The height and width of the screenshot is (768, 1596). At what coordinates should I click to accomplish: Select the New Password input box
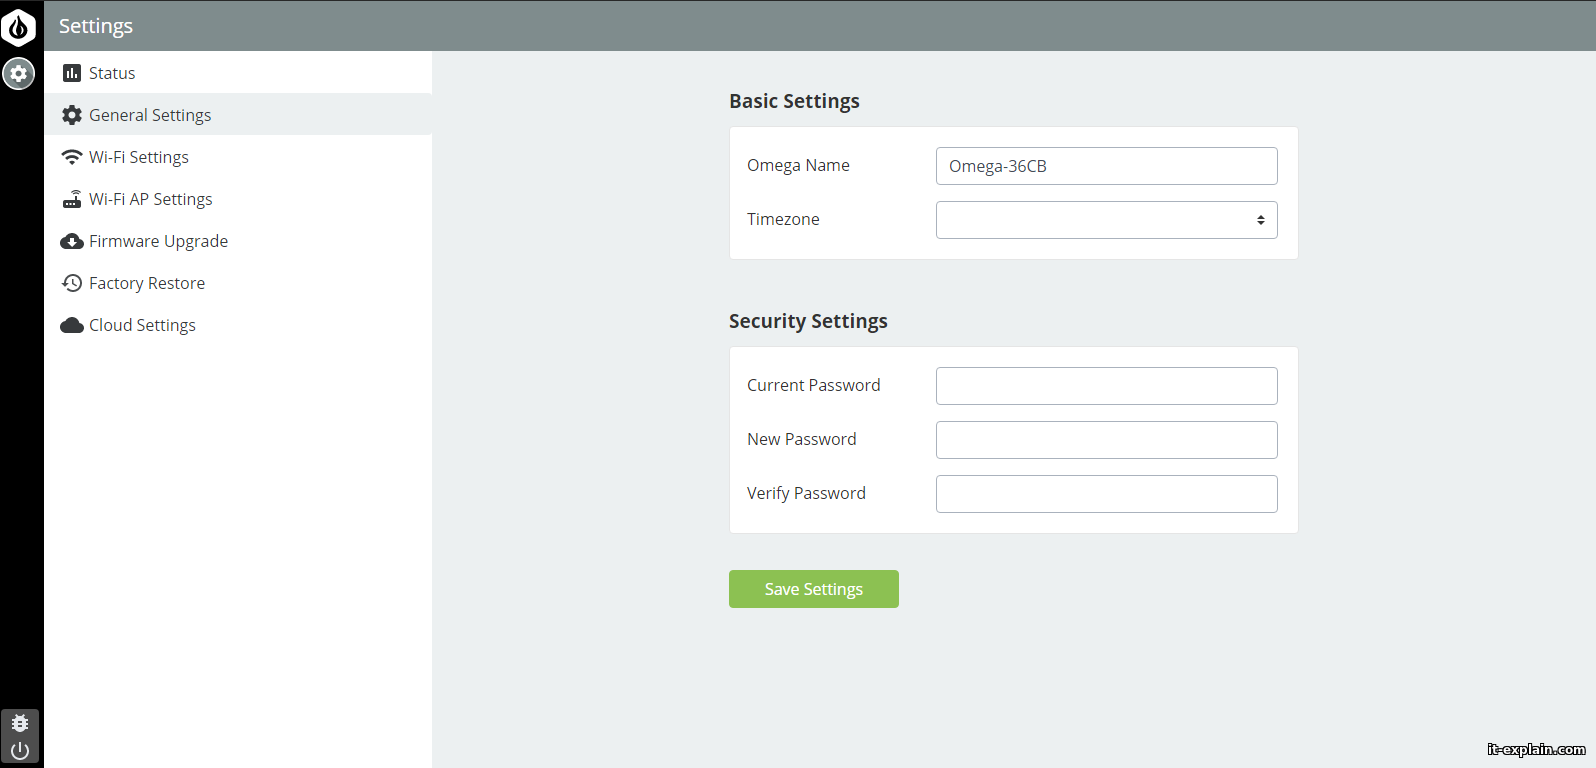(1106, 440)
